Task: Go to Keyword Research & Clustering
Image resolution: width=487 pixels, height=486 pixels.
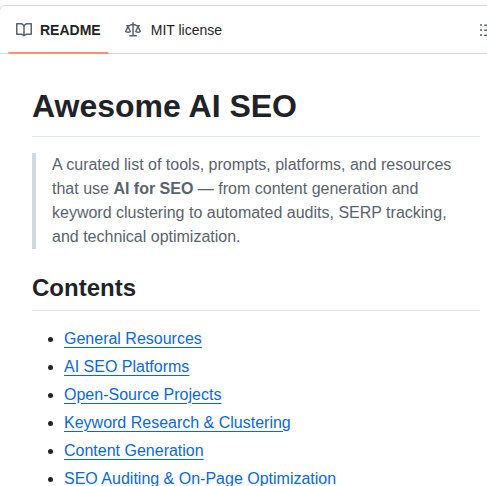Action: tap(177, 423)
